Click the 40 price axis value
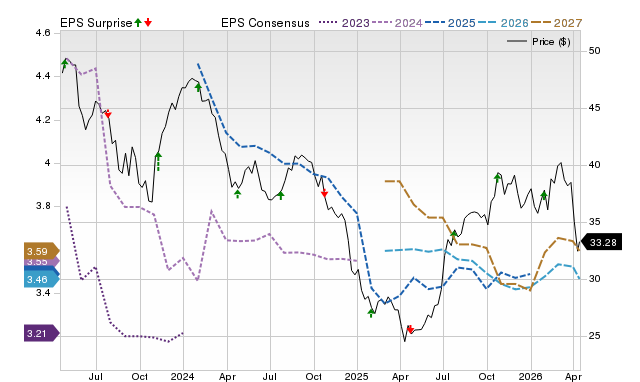The height and width of the screenshot is (382, 640). click(x=594, y=164)
